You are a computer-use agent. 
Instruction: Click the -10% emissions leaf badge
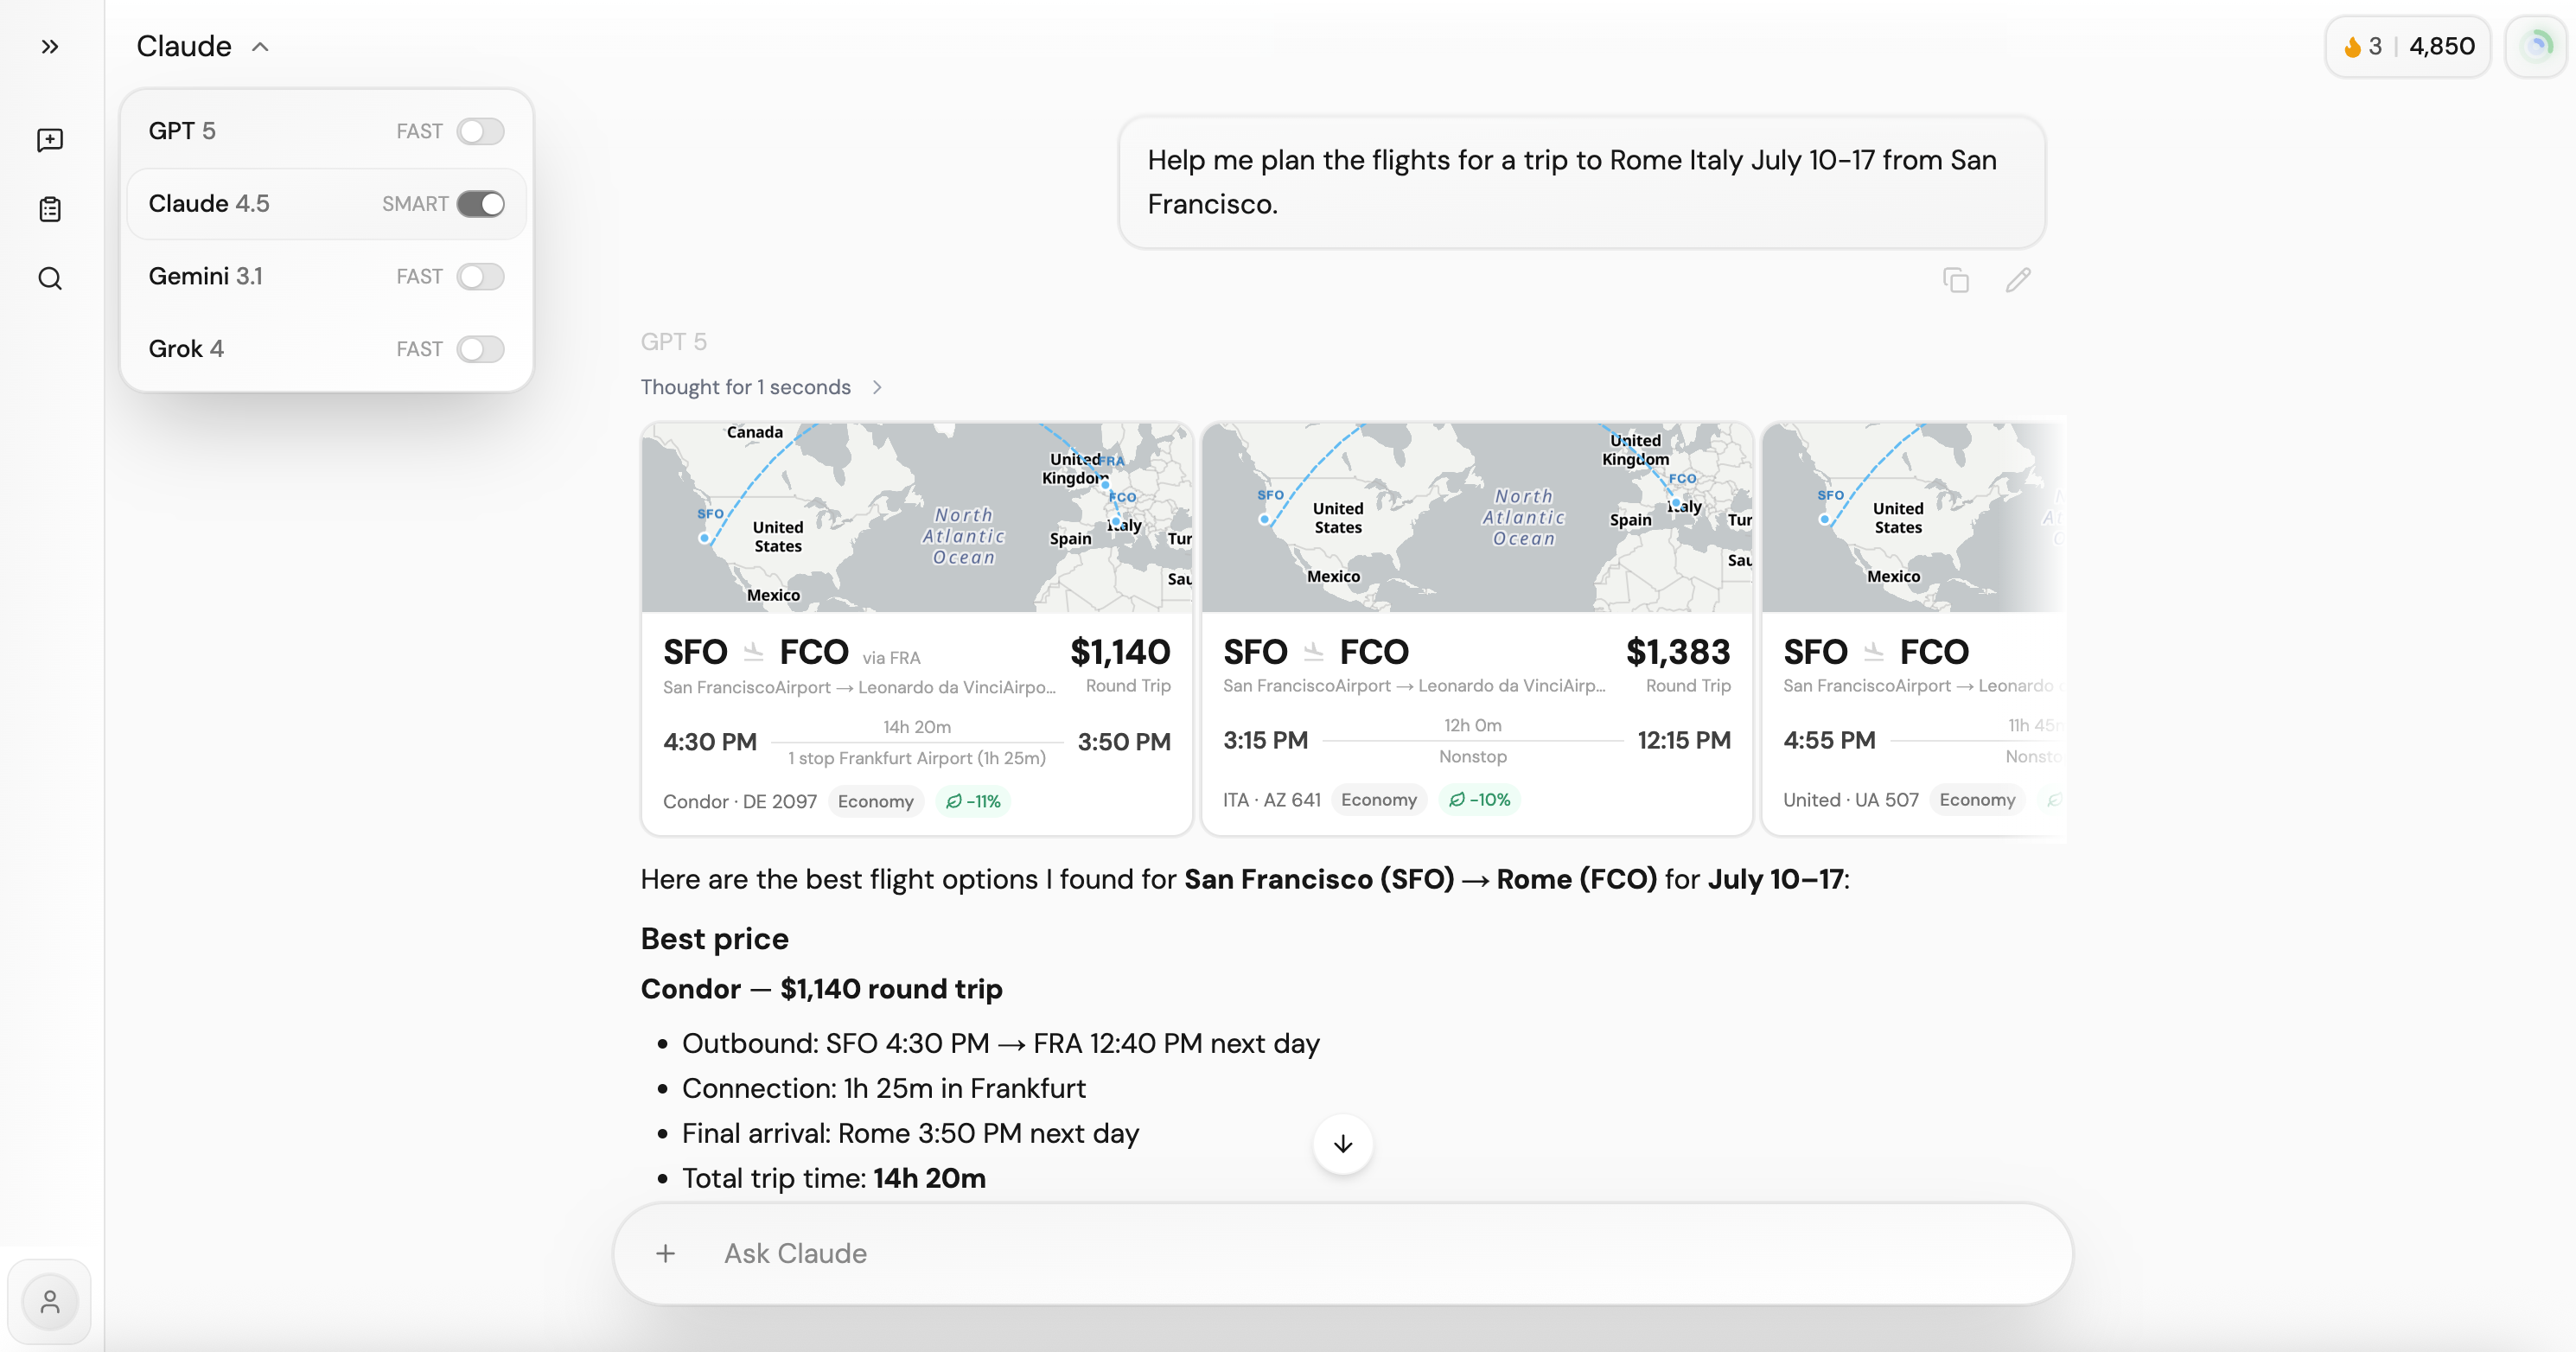pyautogui.click(x=1480, y=800)
